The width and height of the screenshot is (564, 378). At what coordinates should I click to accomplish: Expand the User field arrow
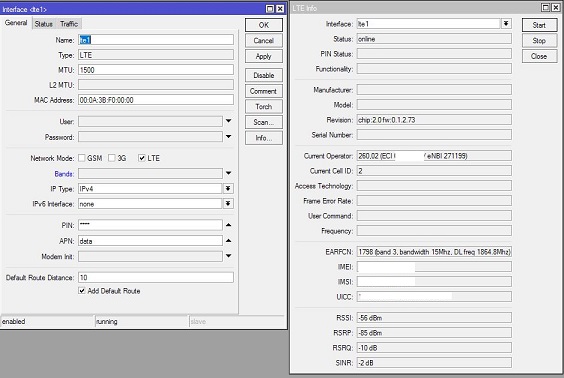click(x=228, y=121)
